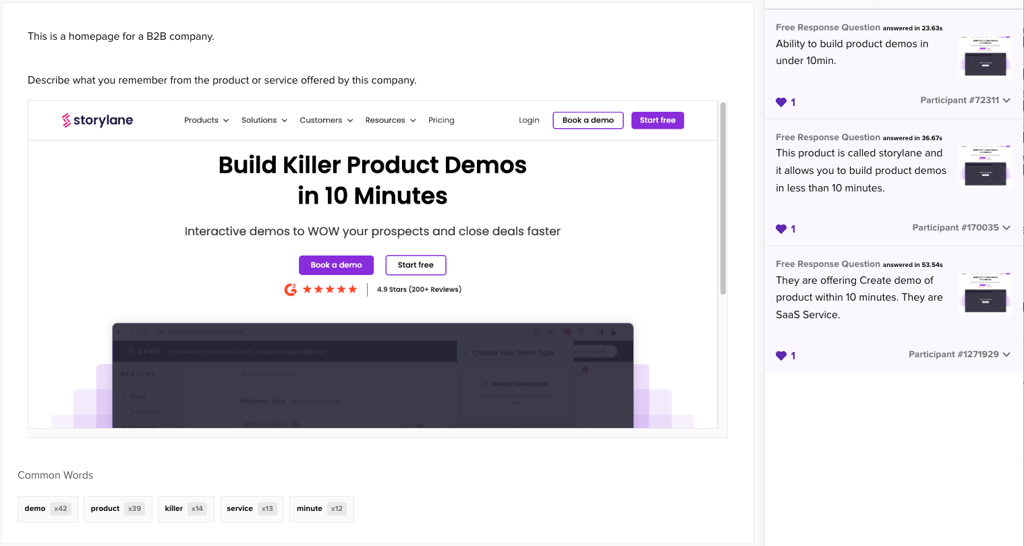Click the outlined Start free hero button
Screen dimensions: 1024x546
click(x=415, y=265)
